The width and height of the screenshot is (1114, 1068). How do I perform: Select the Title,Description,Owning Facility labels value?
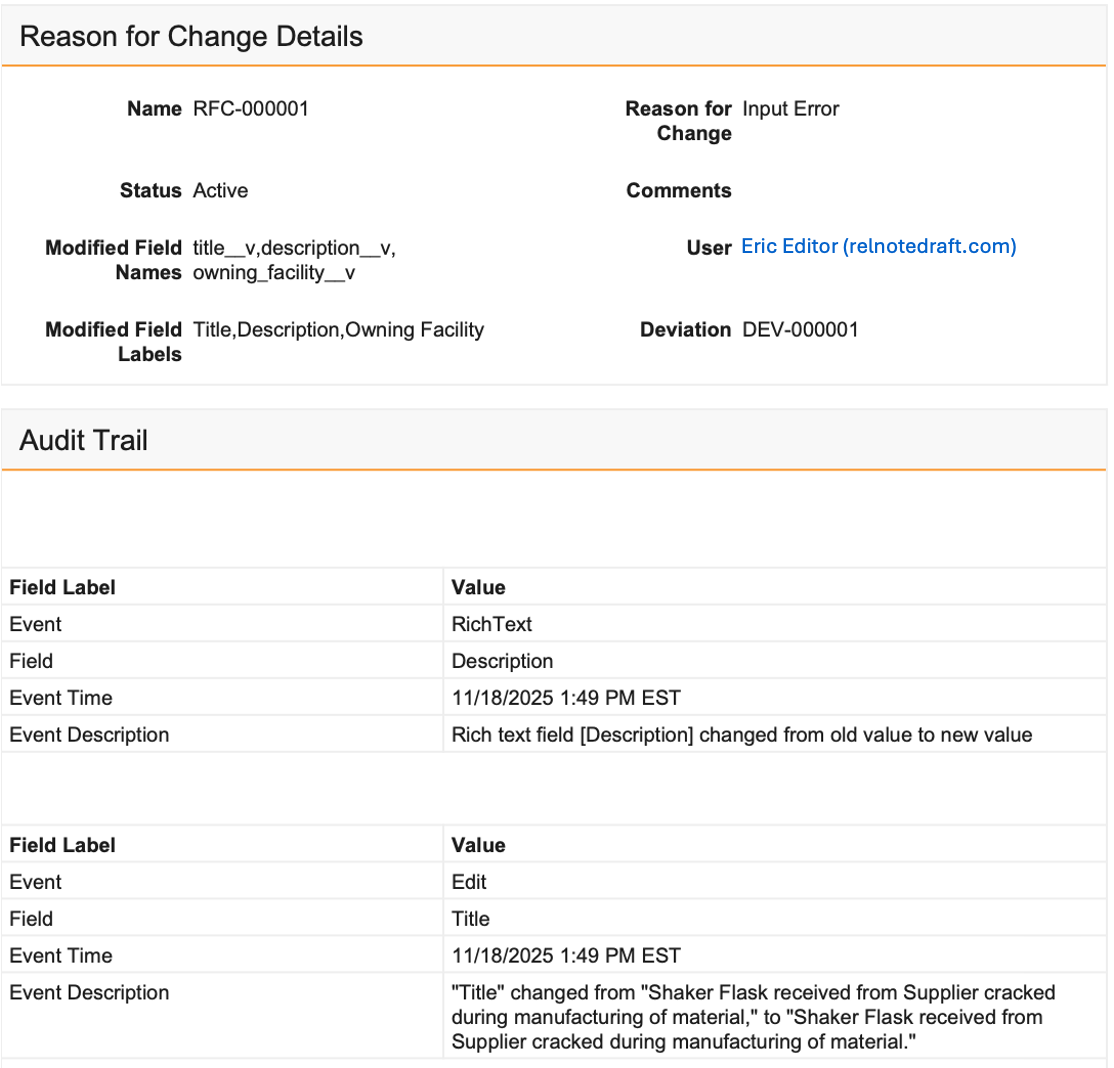(338, 330)
